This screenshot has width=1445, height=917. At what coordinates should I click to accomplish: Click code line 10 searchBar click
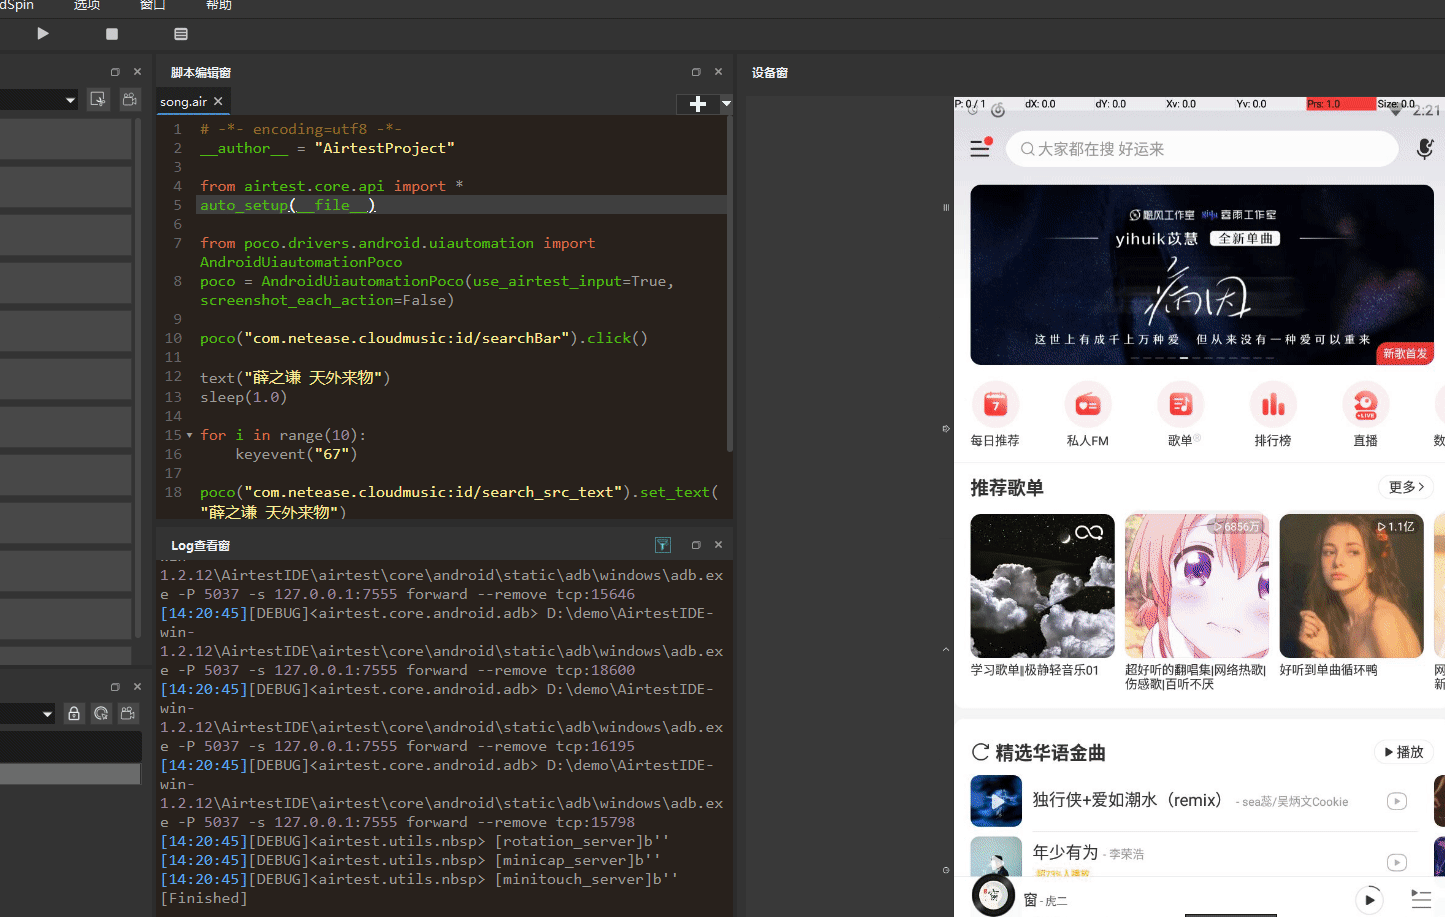pyautogui.click(x=424, y=338)
